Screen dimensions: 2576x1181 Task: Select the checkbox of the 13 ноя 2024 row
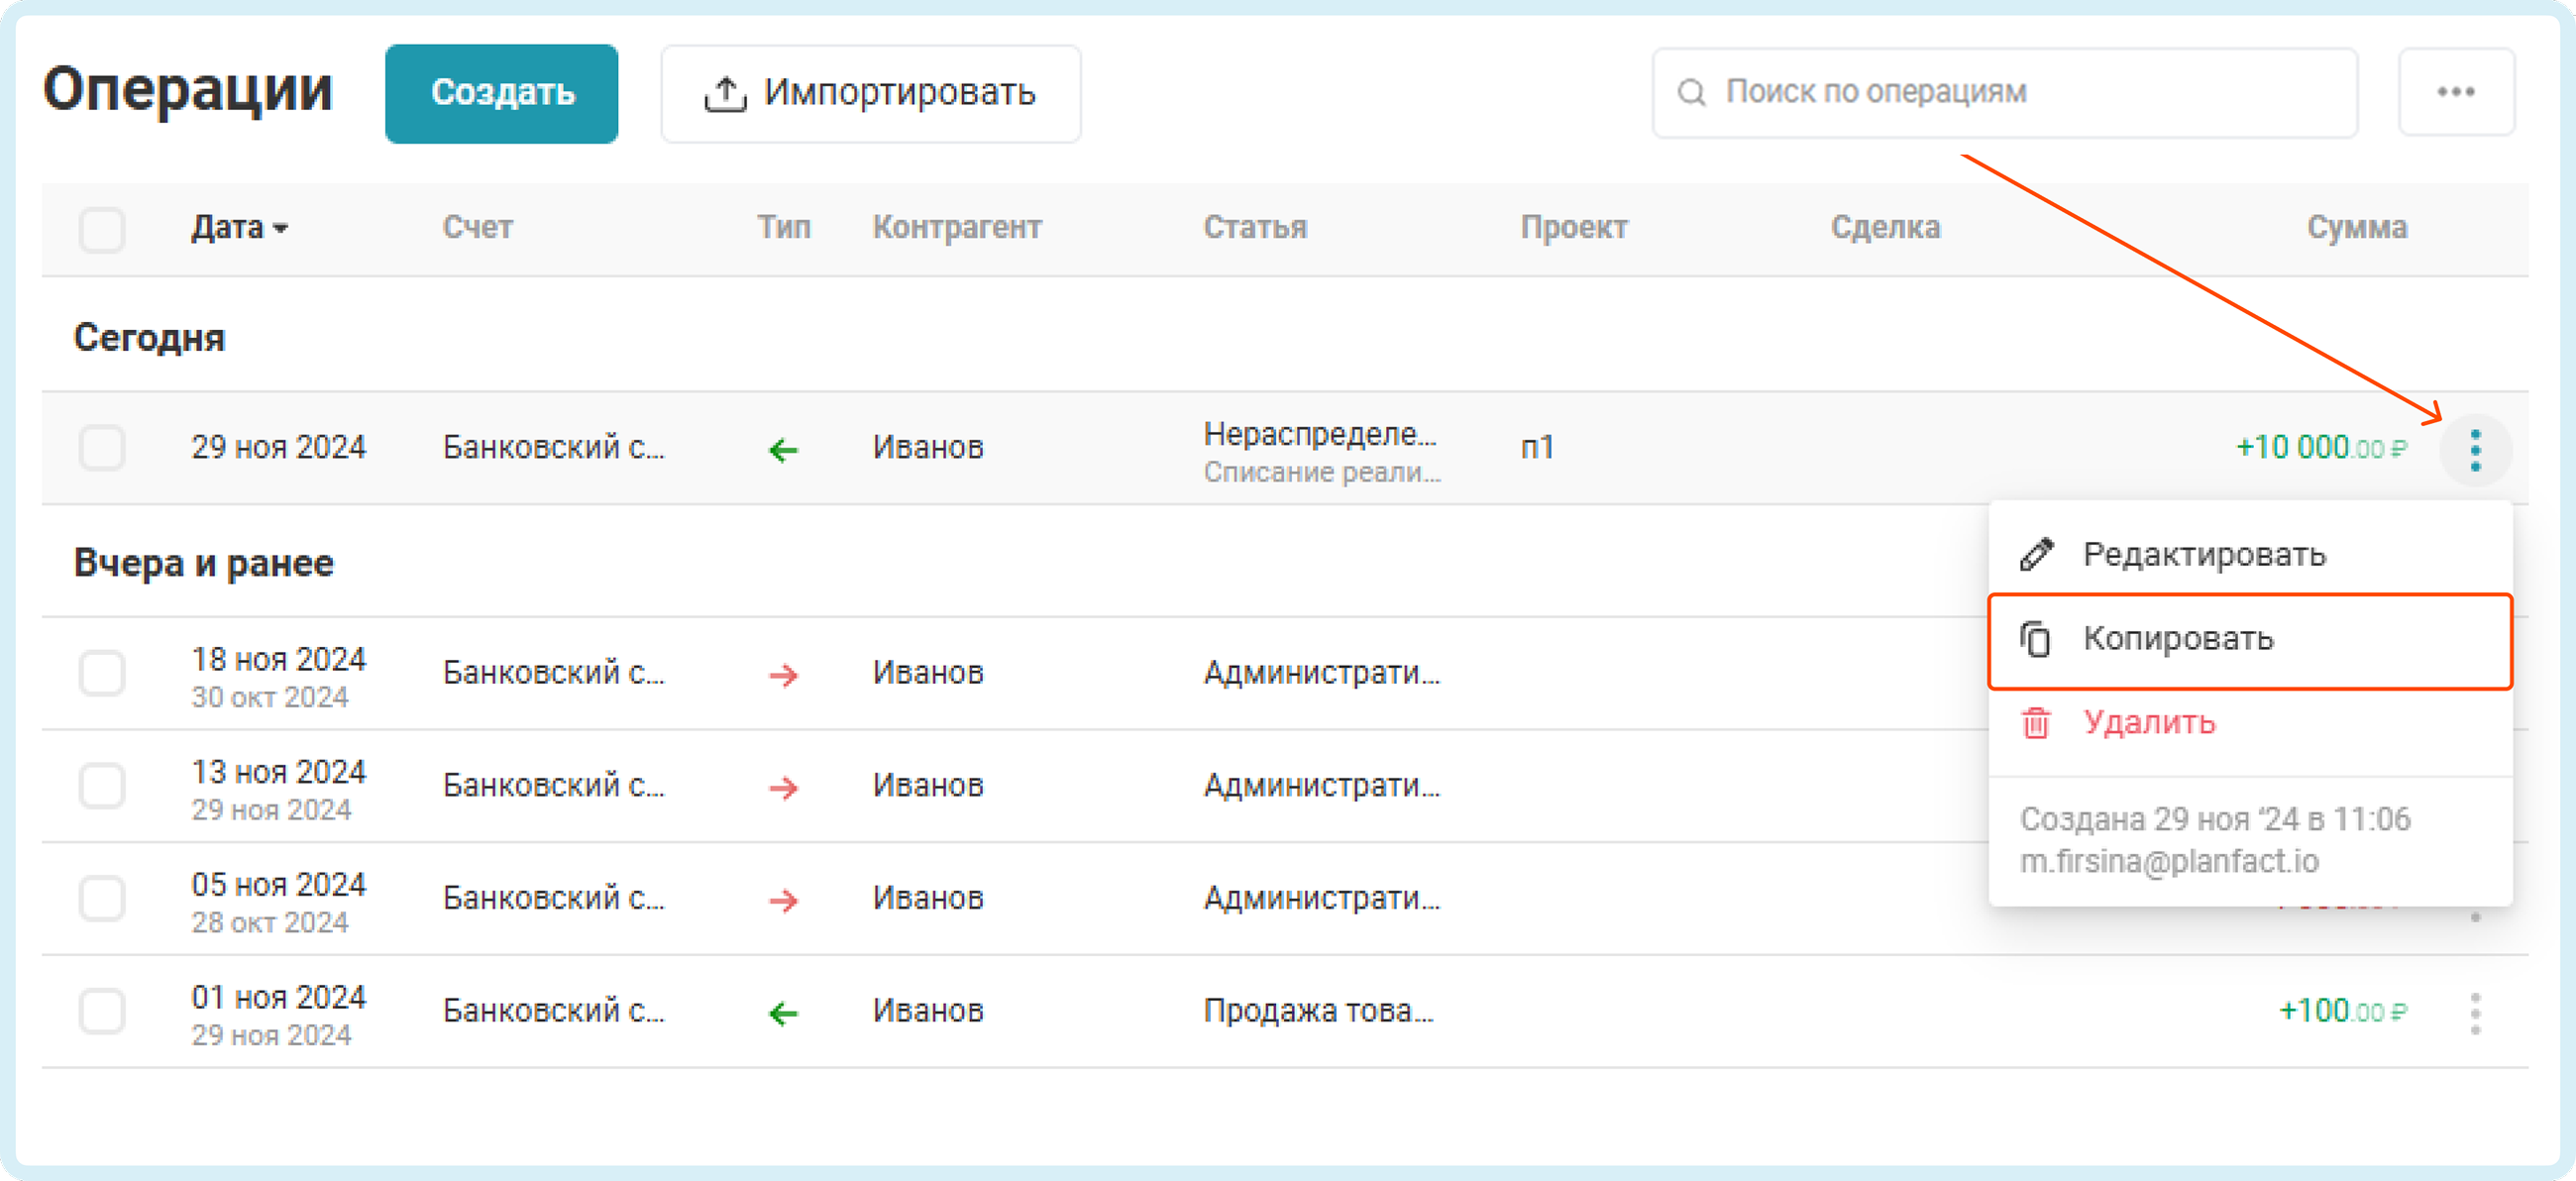102,786
